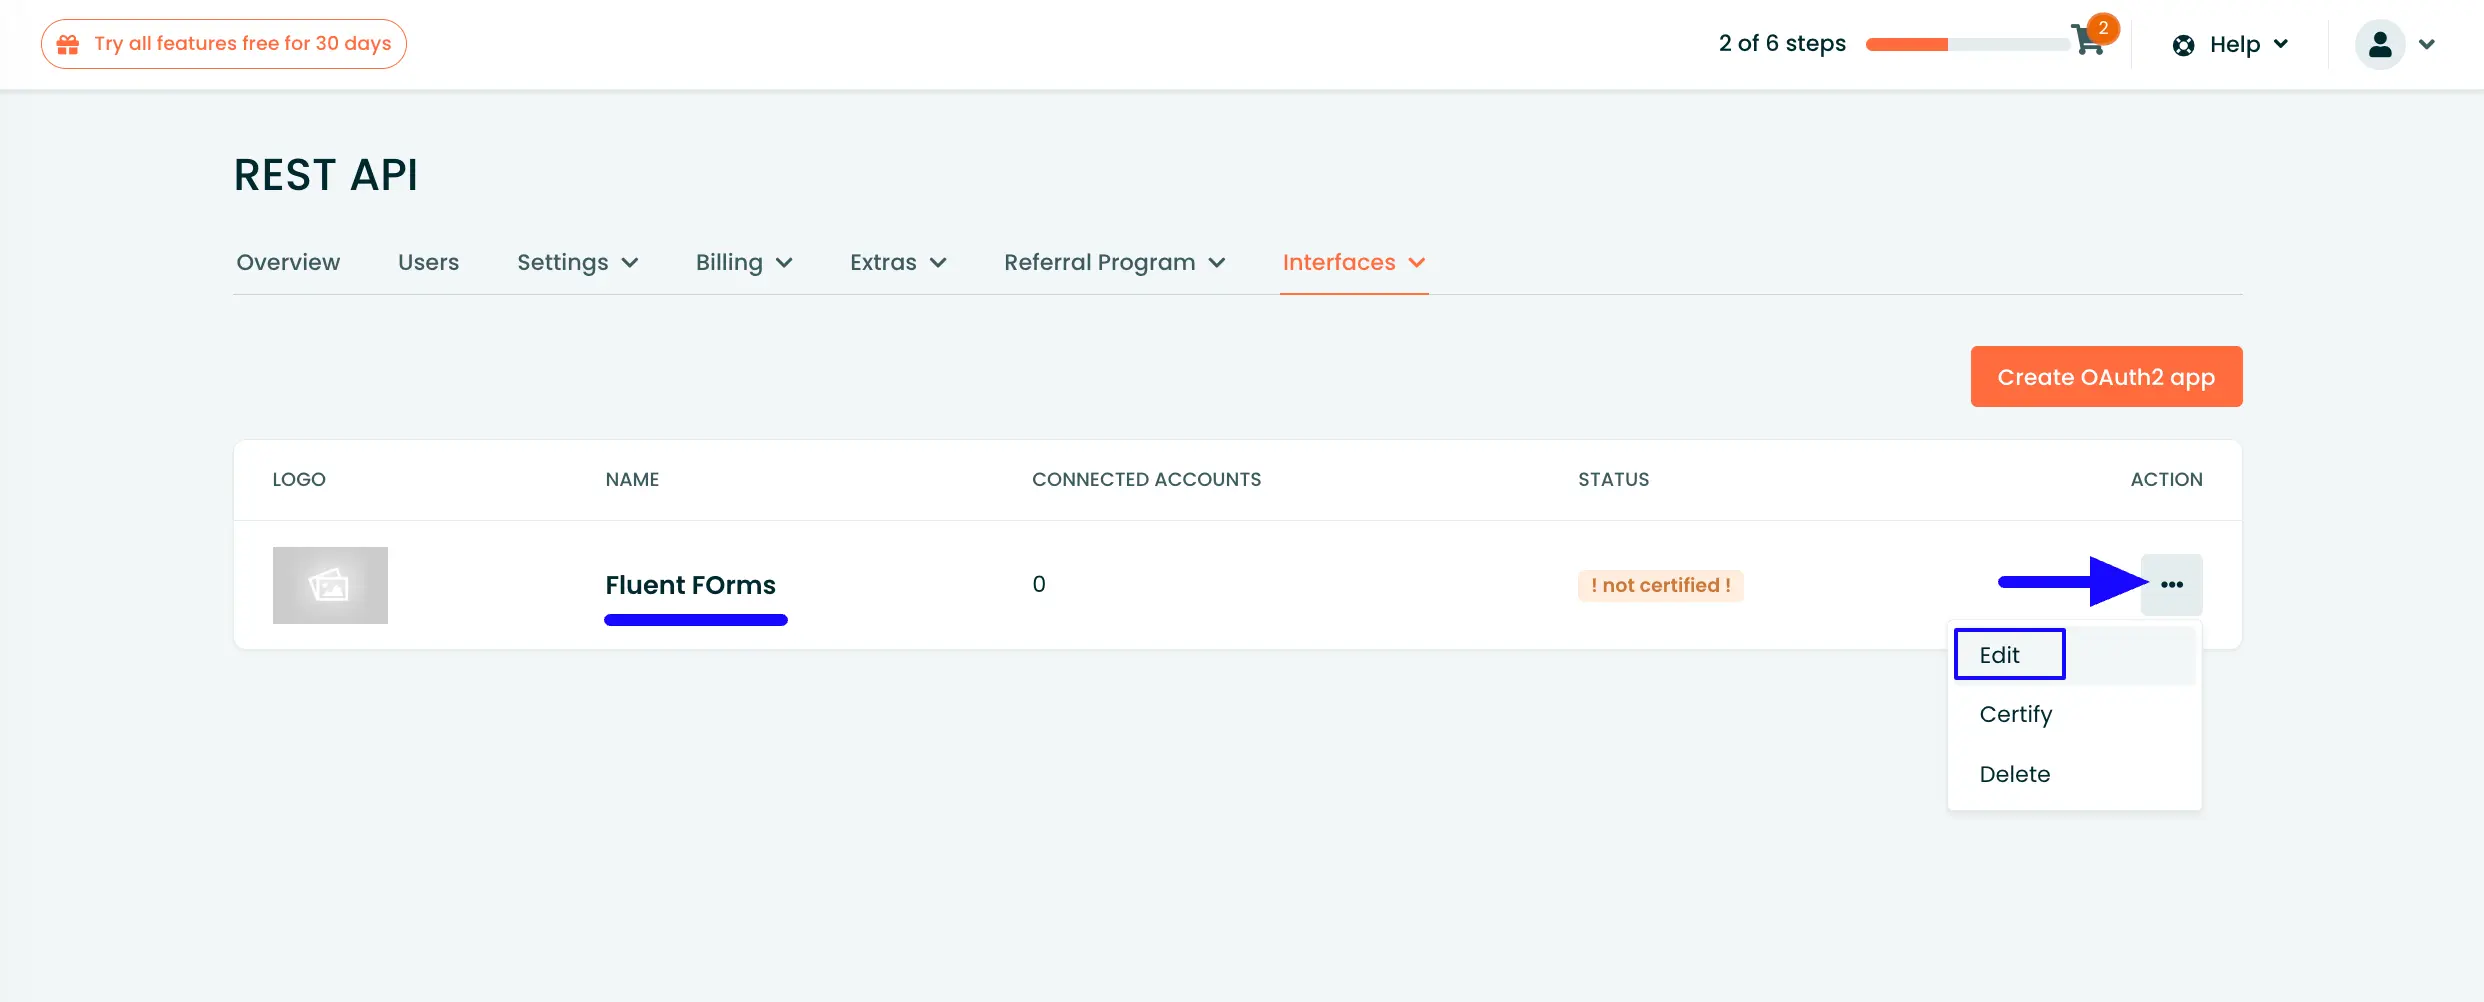
Task: Choose Certify from the action menu
Action: [2015, 714]
